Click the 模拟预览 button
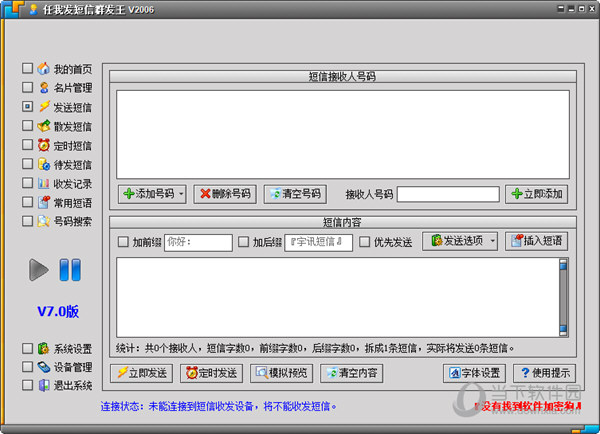The width and height of the screenshot is (600, 434). pos(282,373)
